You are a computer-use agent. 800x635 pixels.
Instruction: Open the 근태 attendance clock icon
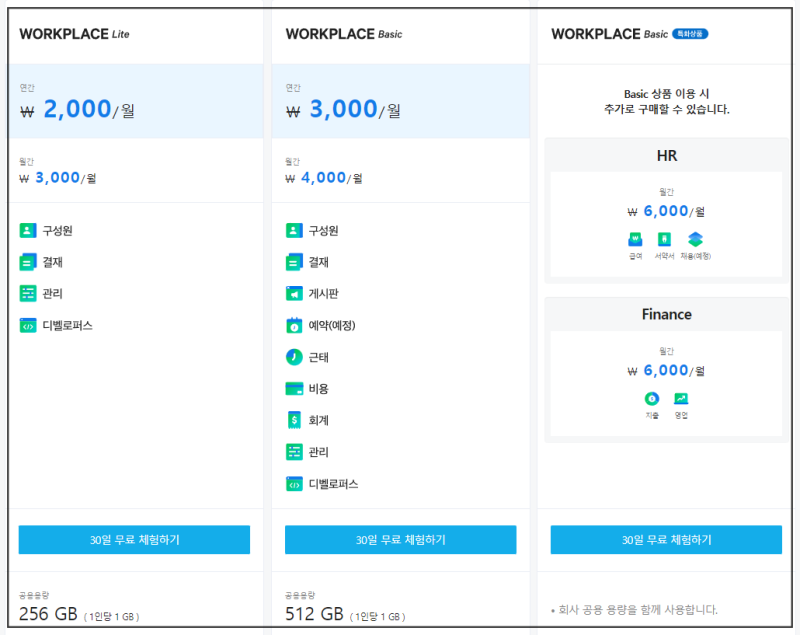click(294, 357)
